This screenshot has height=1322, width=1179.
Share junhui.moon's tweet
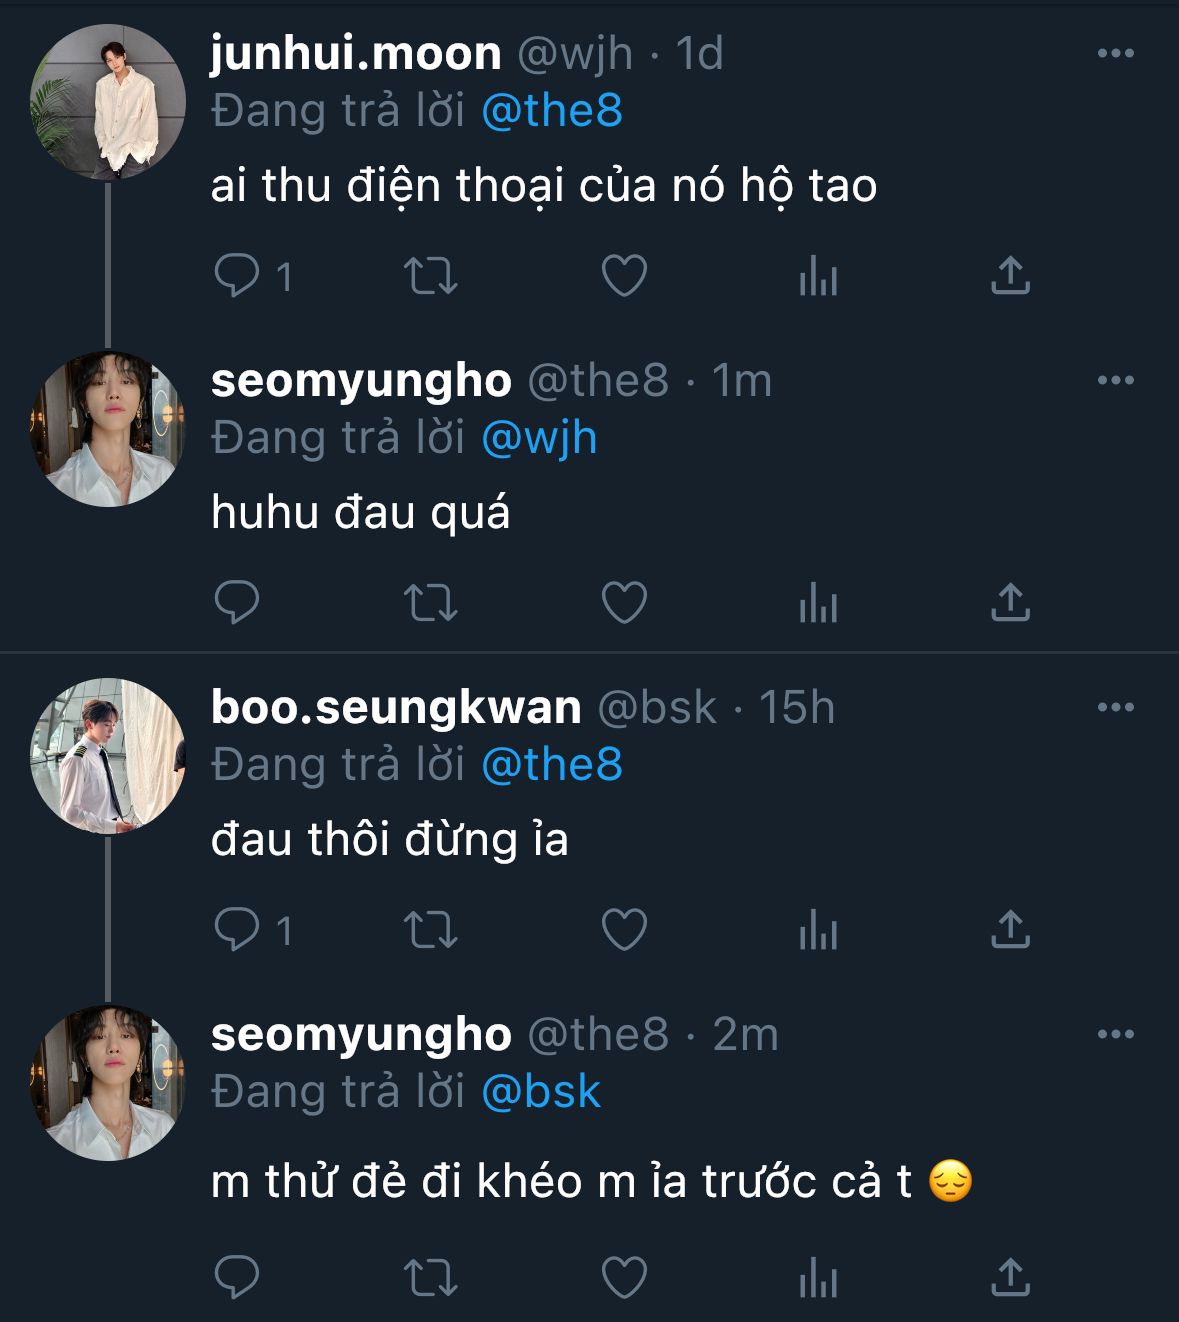[1010, 276]
